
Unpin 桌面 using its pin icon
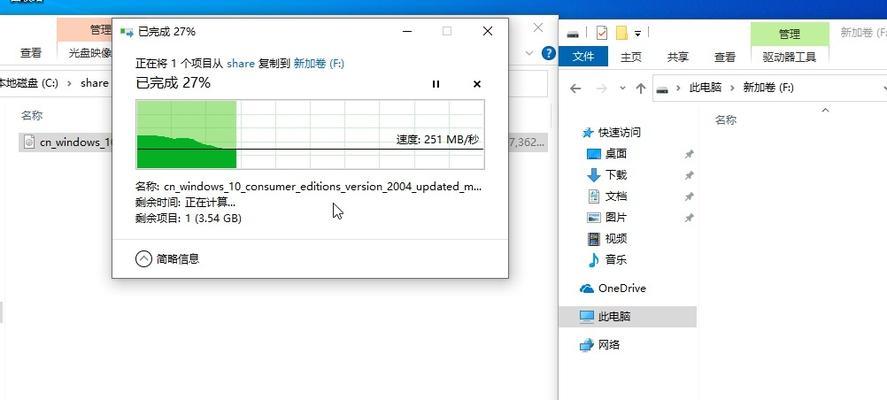689,154
